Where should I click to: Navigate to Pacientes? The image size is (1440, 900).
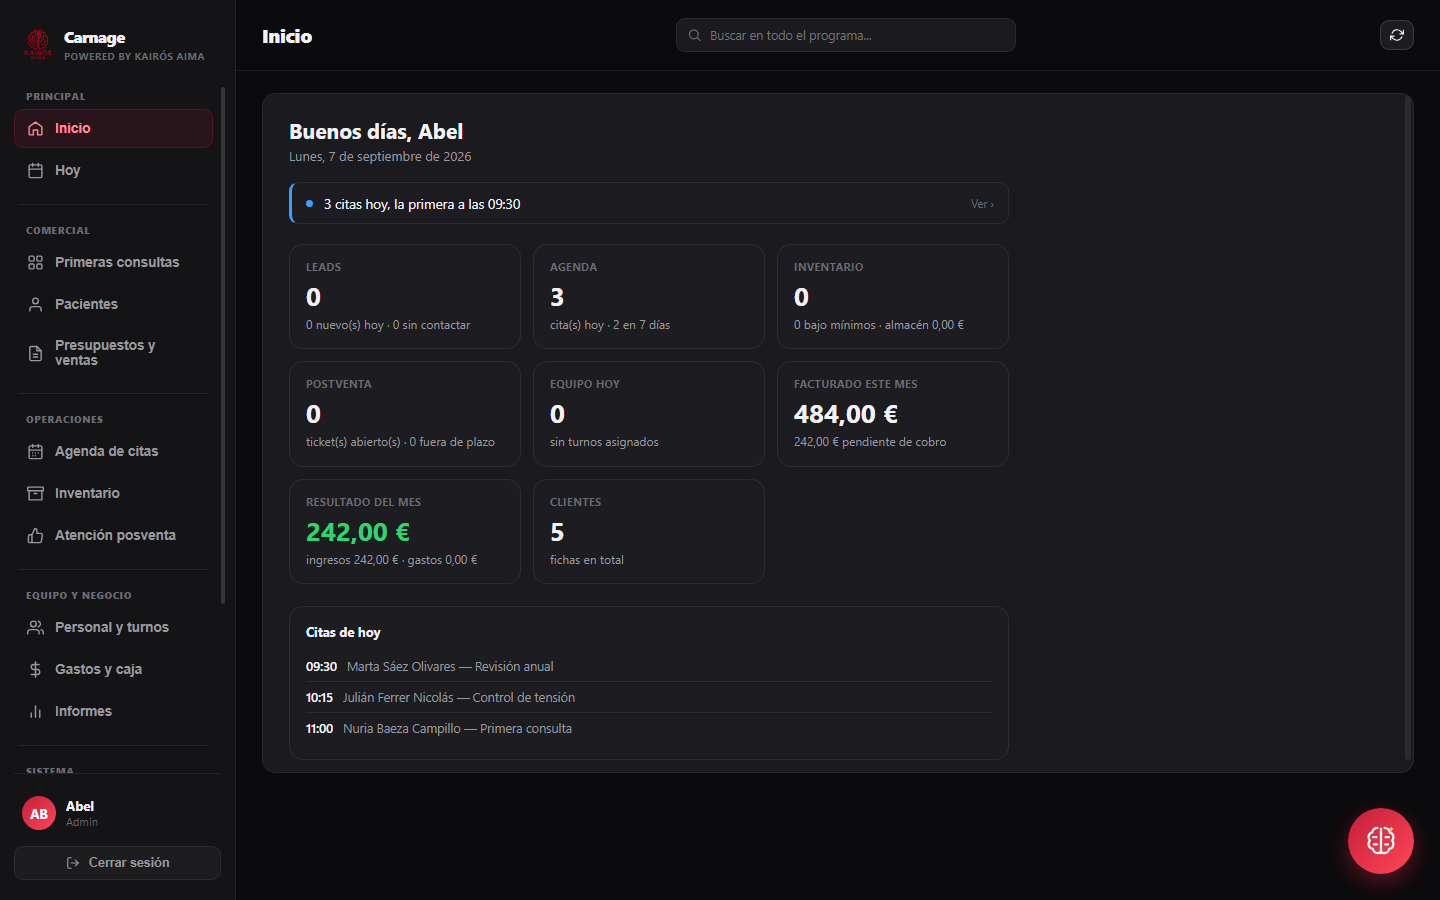114,305
